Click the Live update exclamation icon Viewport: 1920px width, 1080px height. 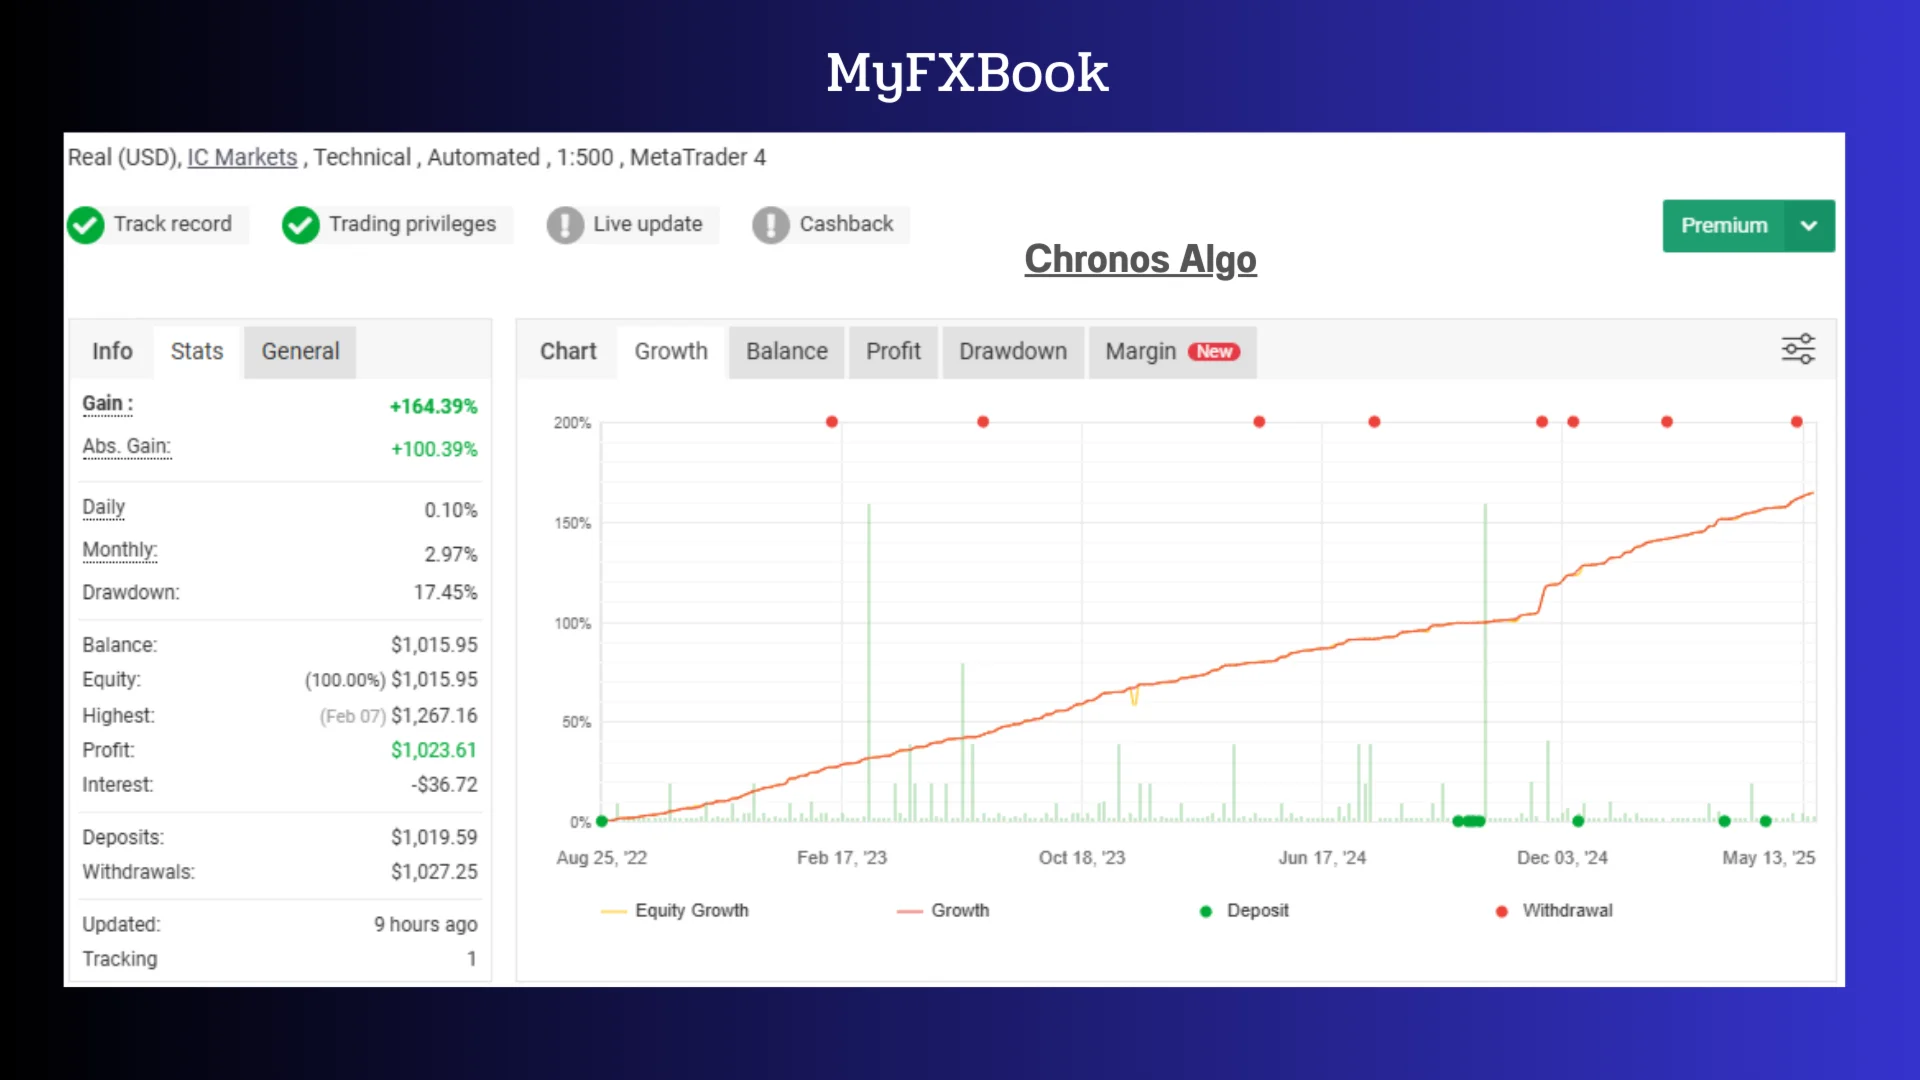(x=565, y=225)
